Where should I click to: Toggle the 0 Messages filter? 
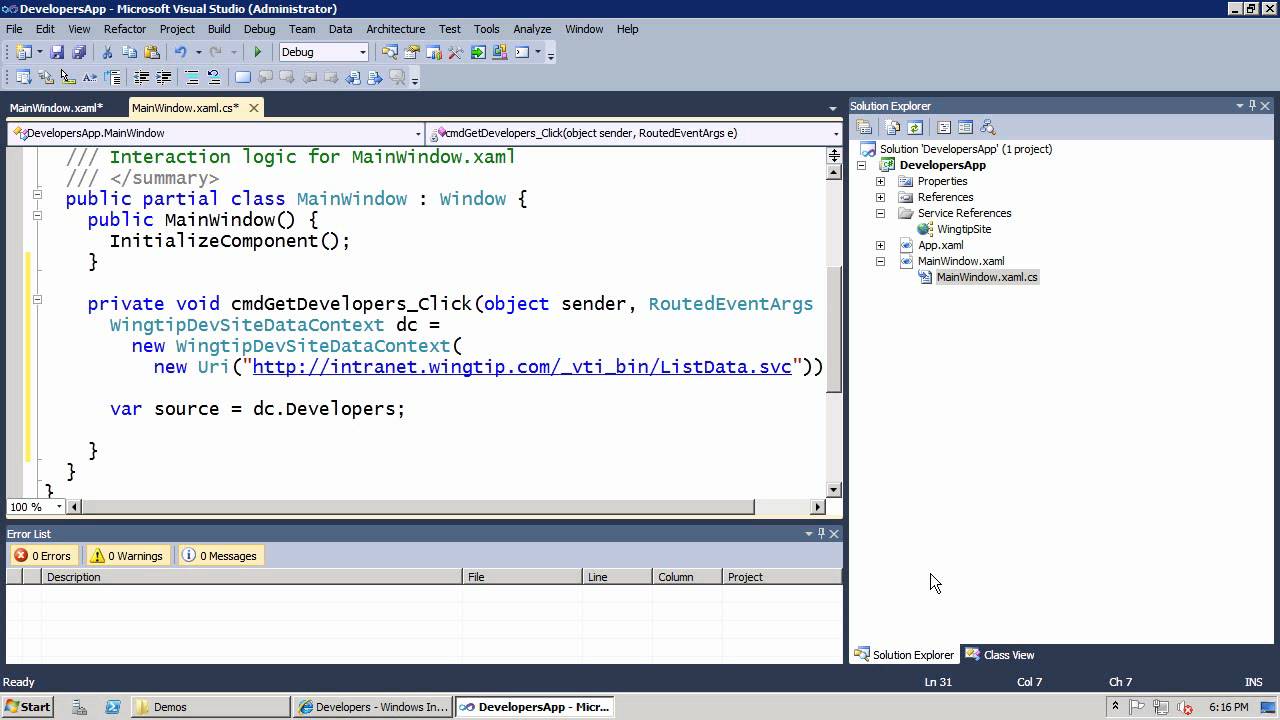pyautogui.click(x=219, y=556)
